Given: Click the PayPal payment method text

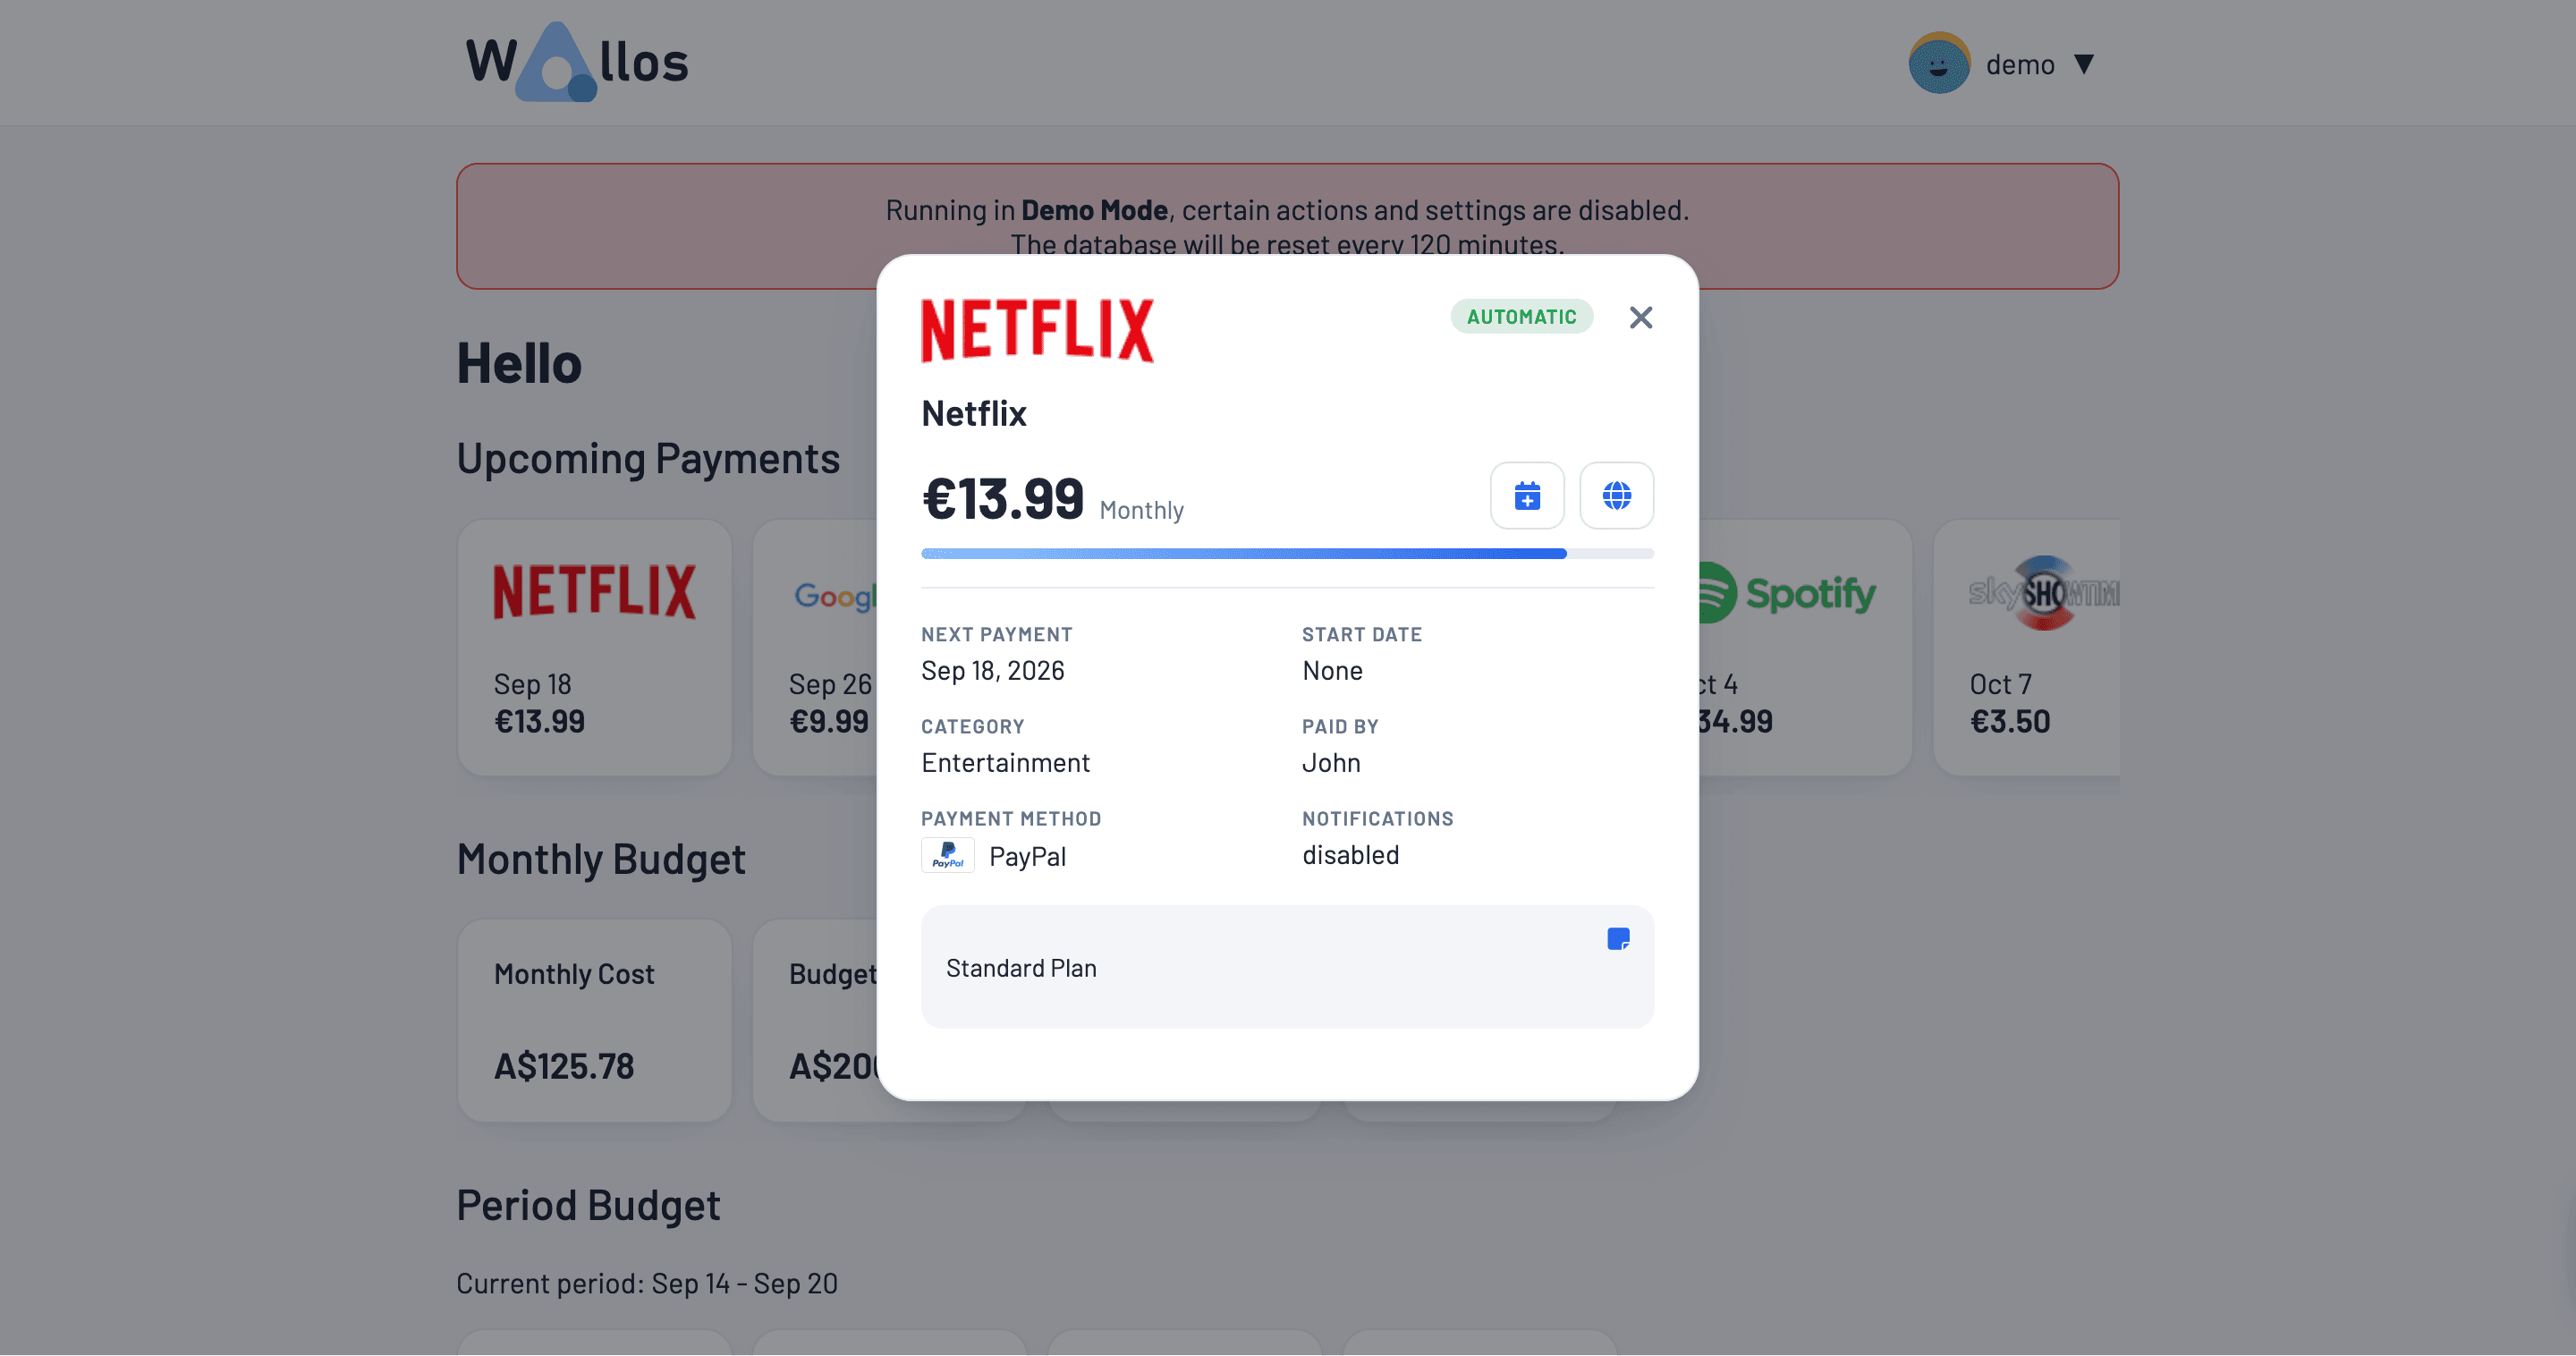Looking at the screenshot, I should click(1027, 857).
